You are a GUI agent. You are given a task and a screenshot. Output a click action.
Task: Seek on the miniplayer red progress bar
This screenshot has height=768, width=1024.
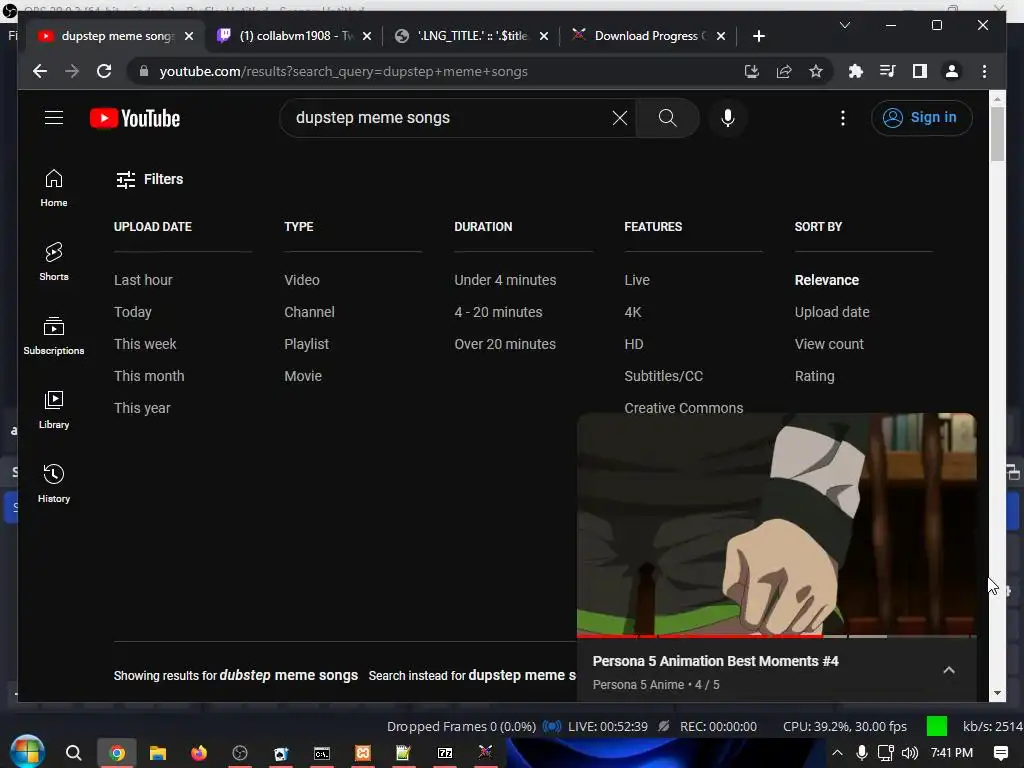[x=776, y=635]
